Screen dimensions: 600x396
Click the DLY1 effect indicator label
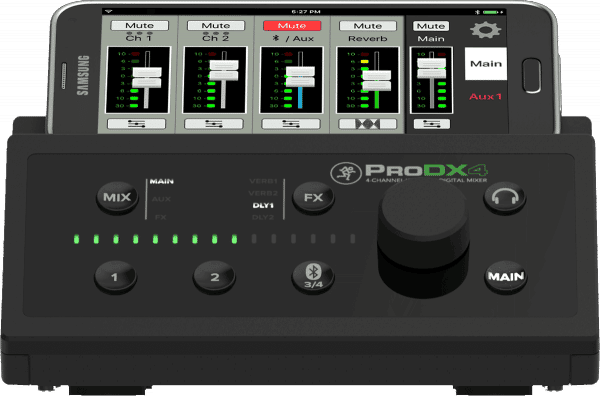coord(263,205)
